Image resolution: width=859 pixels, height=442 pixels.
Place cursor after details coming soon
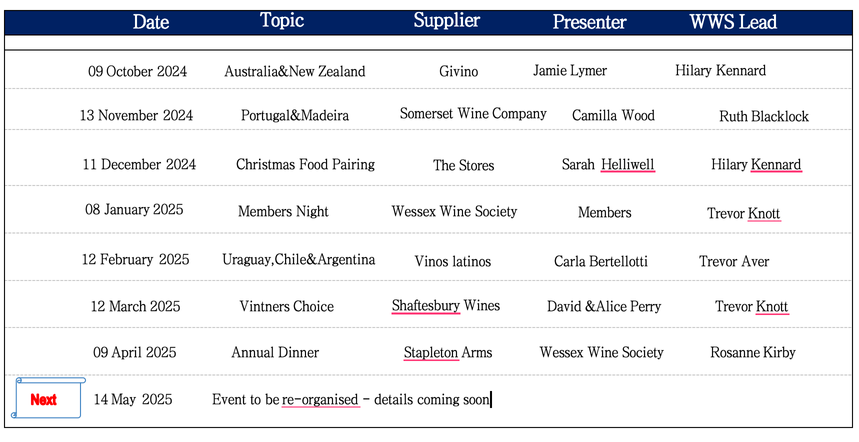491,400
